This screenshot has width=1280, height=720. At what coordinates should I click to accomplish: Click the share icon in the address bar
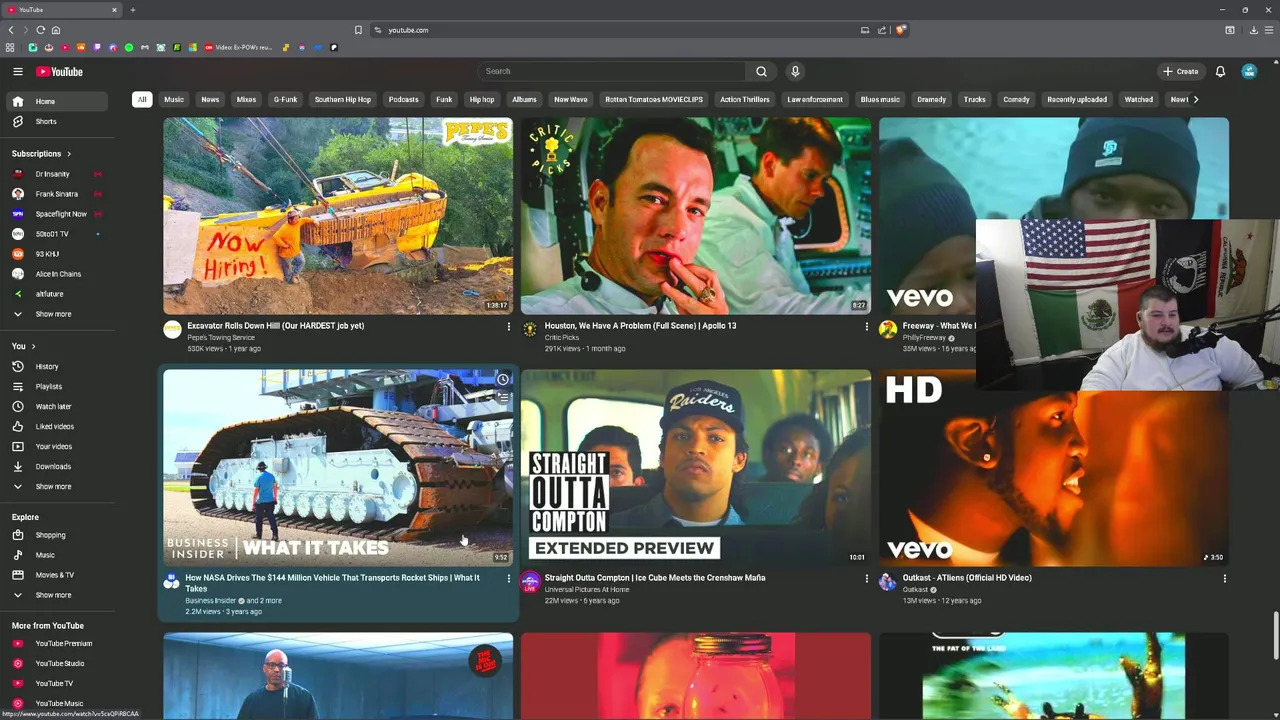tap(882, 30)
